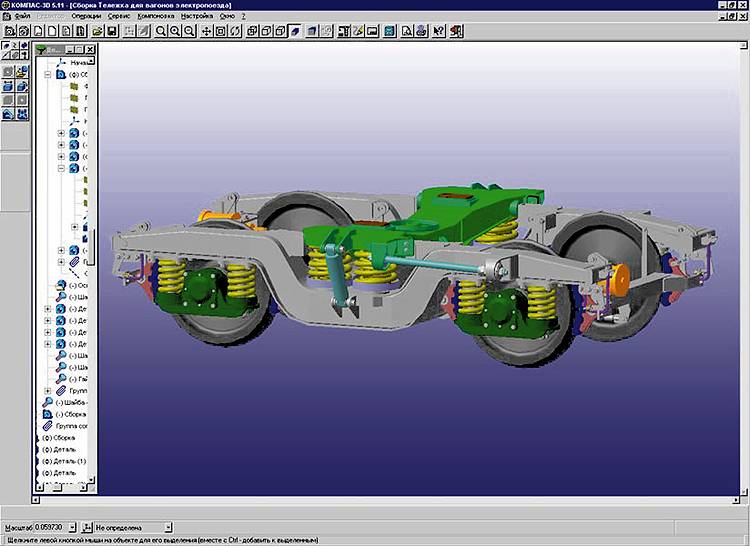Click the coordinate-system icon beside Не определена
Screen dimensions: 750x546
(87, 527)
